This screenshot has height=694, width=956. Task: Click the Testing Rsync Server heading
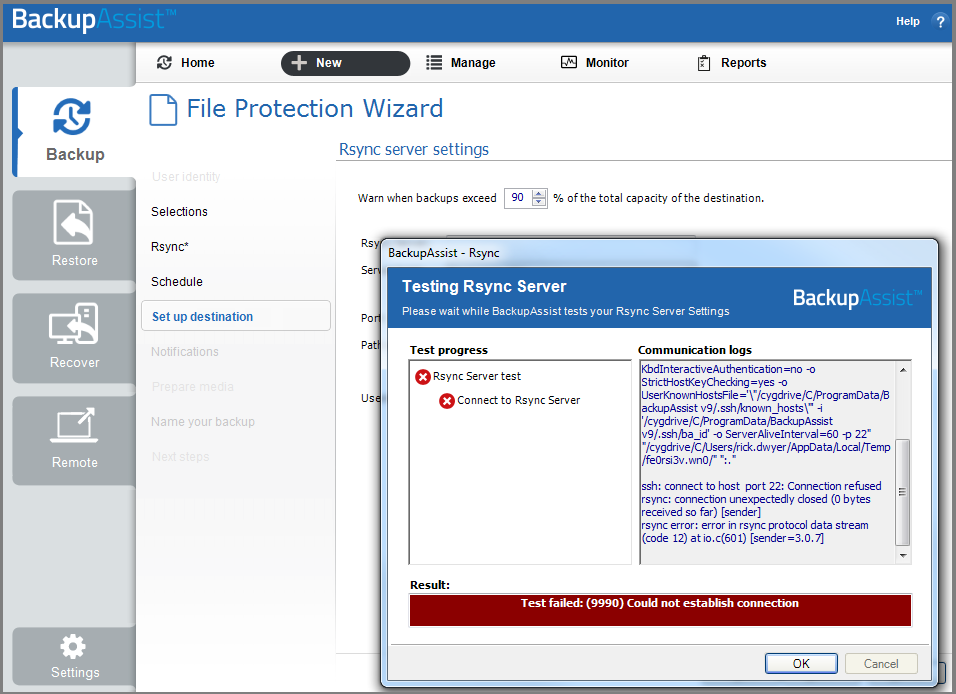[484, 287]
